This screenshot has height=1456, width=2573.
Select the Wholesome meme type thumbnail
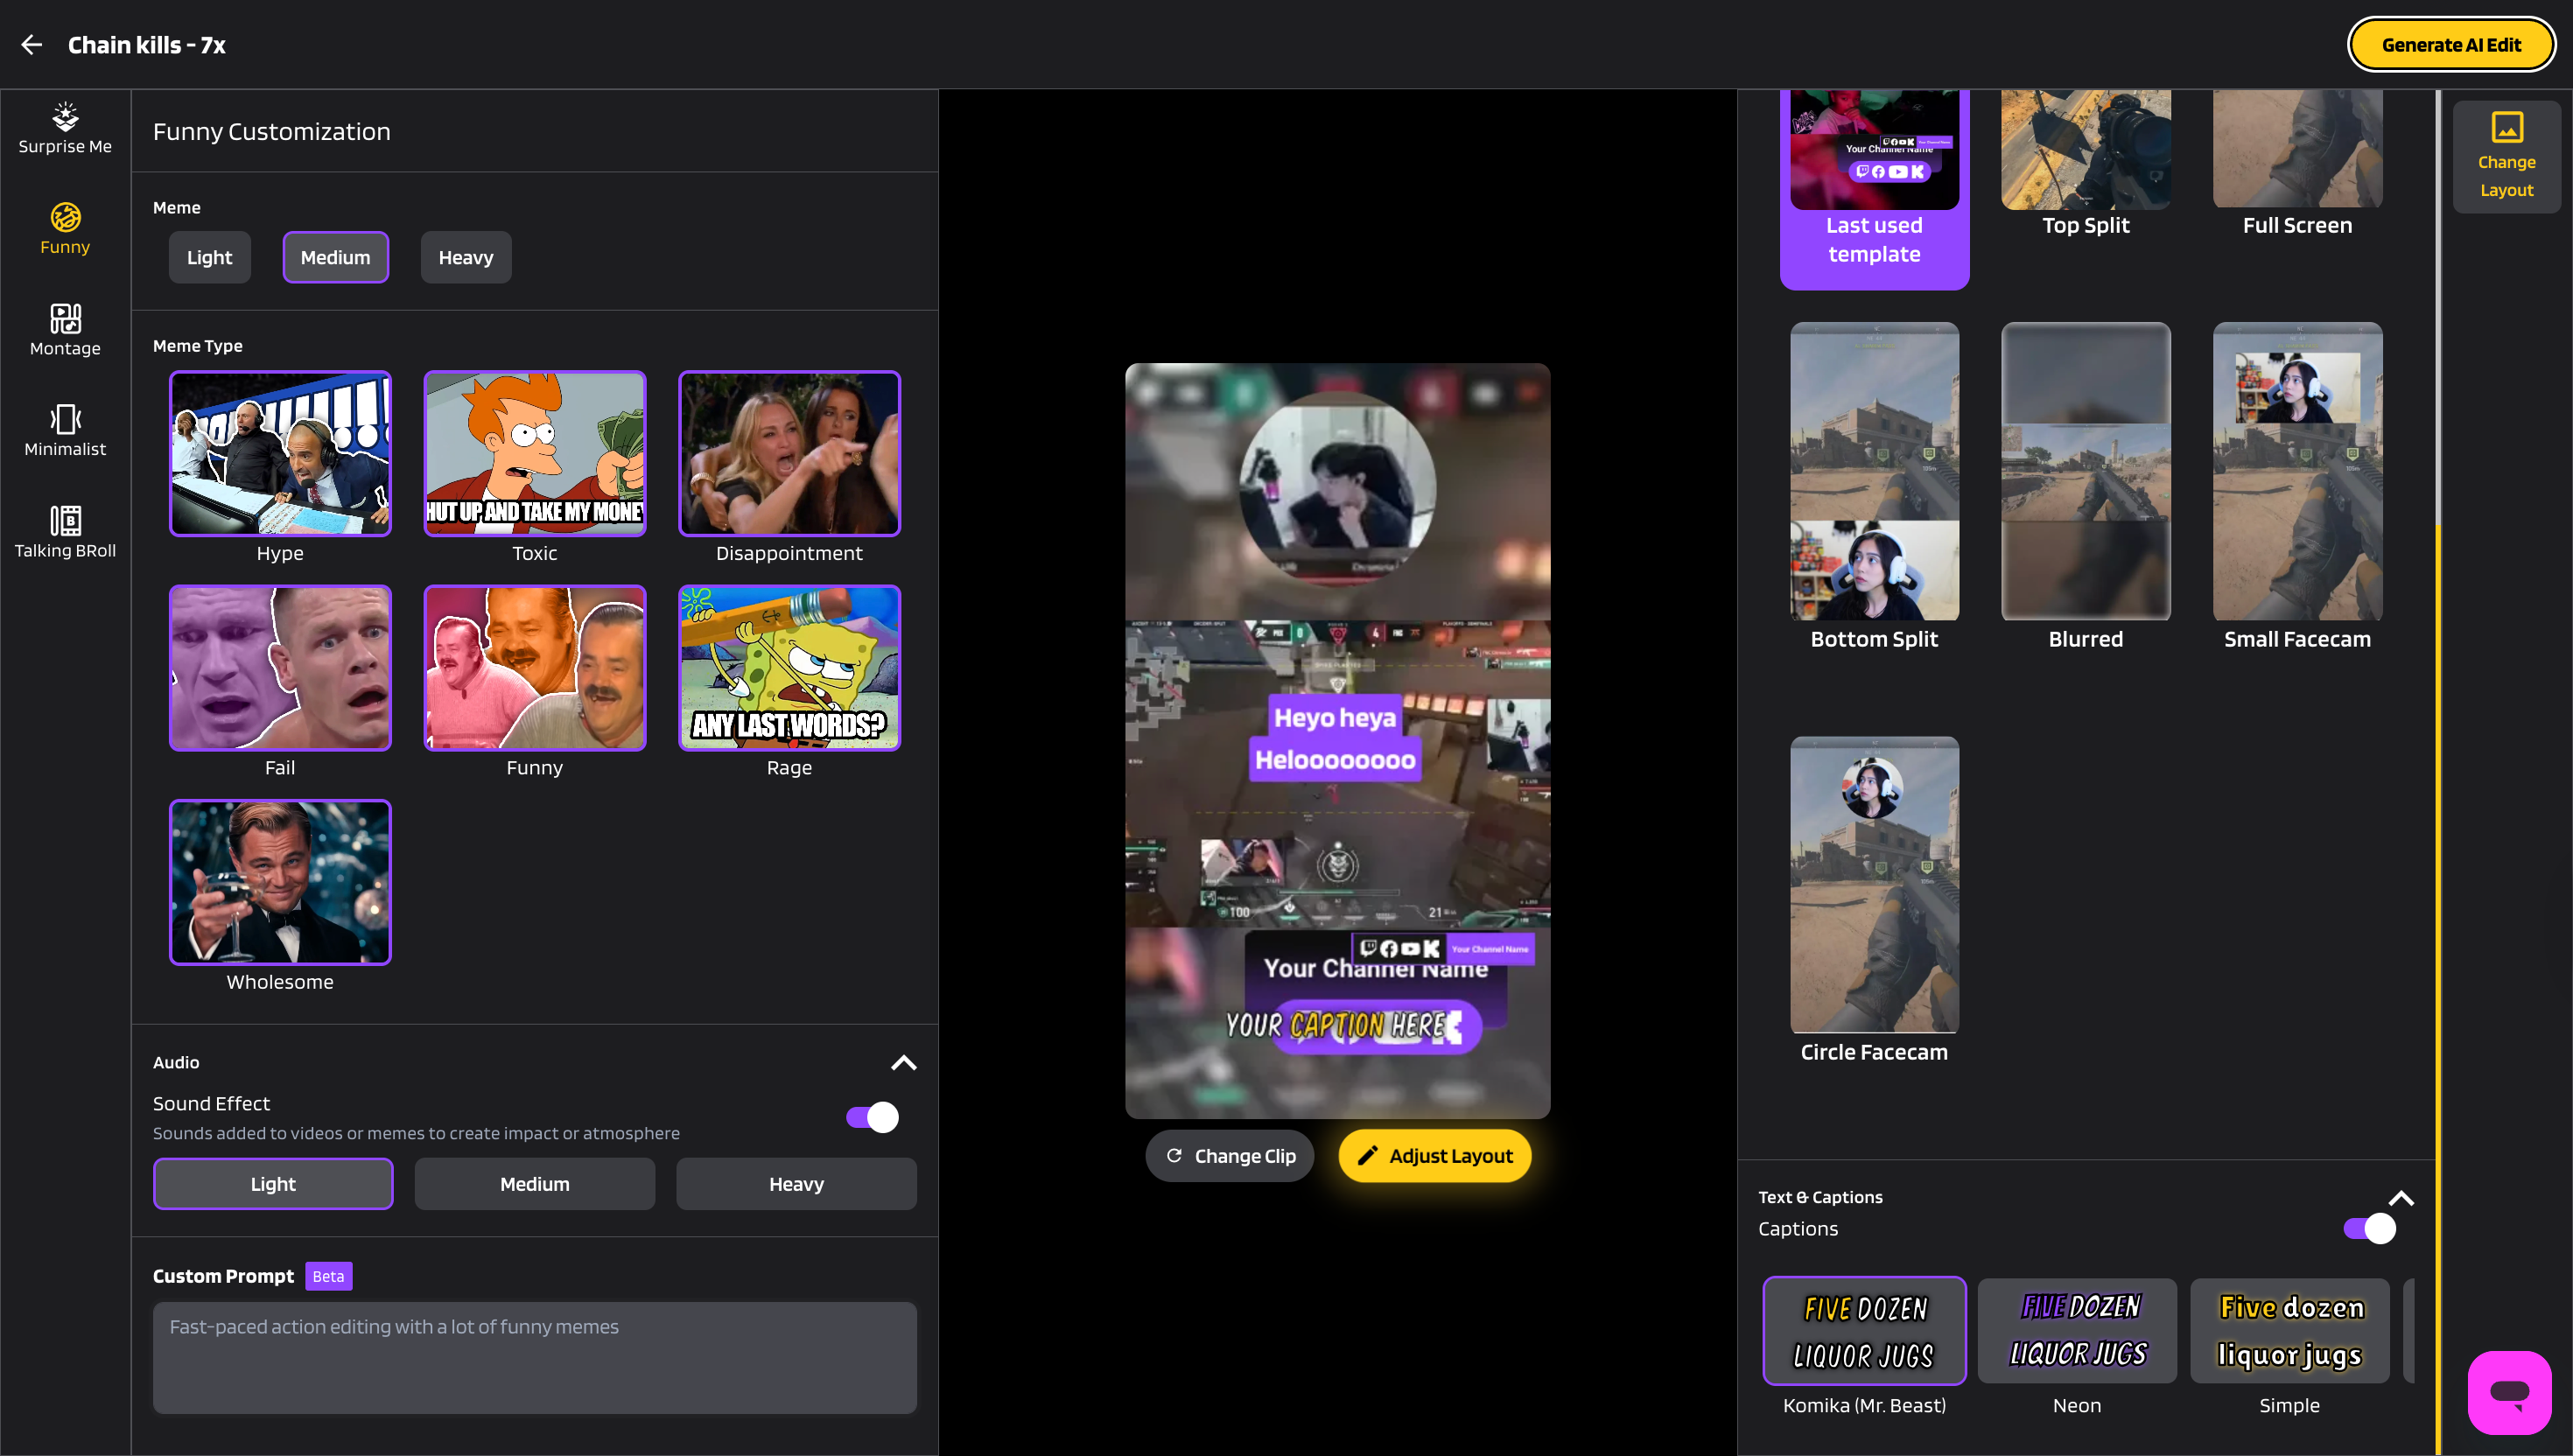pos(280,882)
